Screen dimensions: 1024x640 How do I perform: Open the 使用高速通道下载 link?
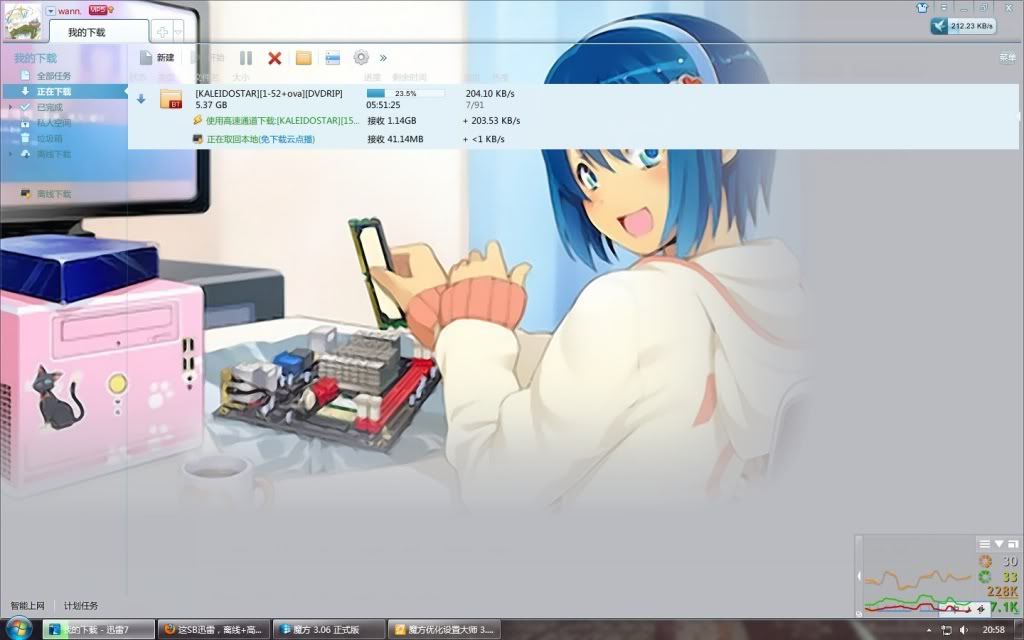click(x=283, y=121)
